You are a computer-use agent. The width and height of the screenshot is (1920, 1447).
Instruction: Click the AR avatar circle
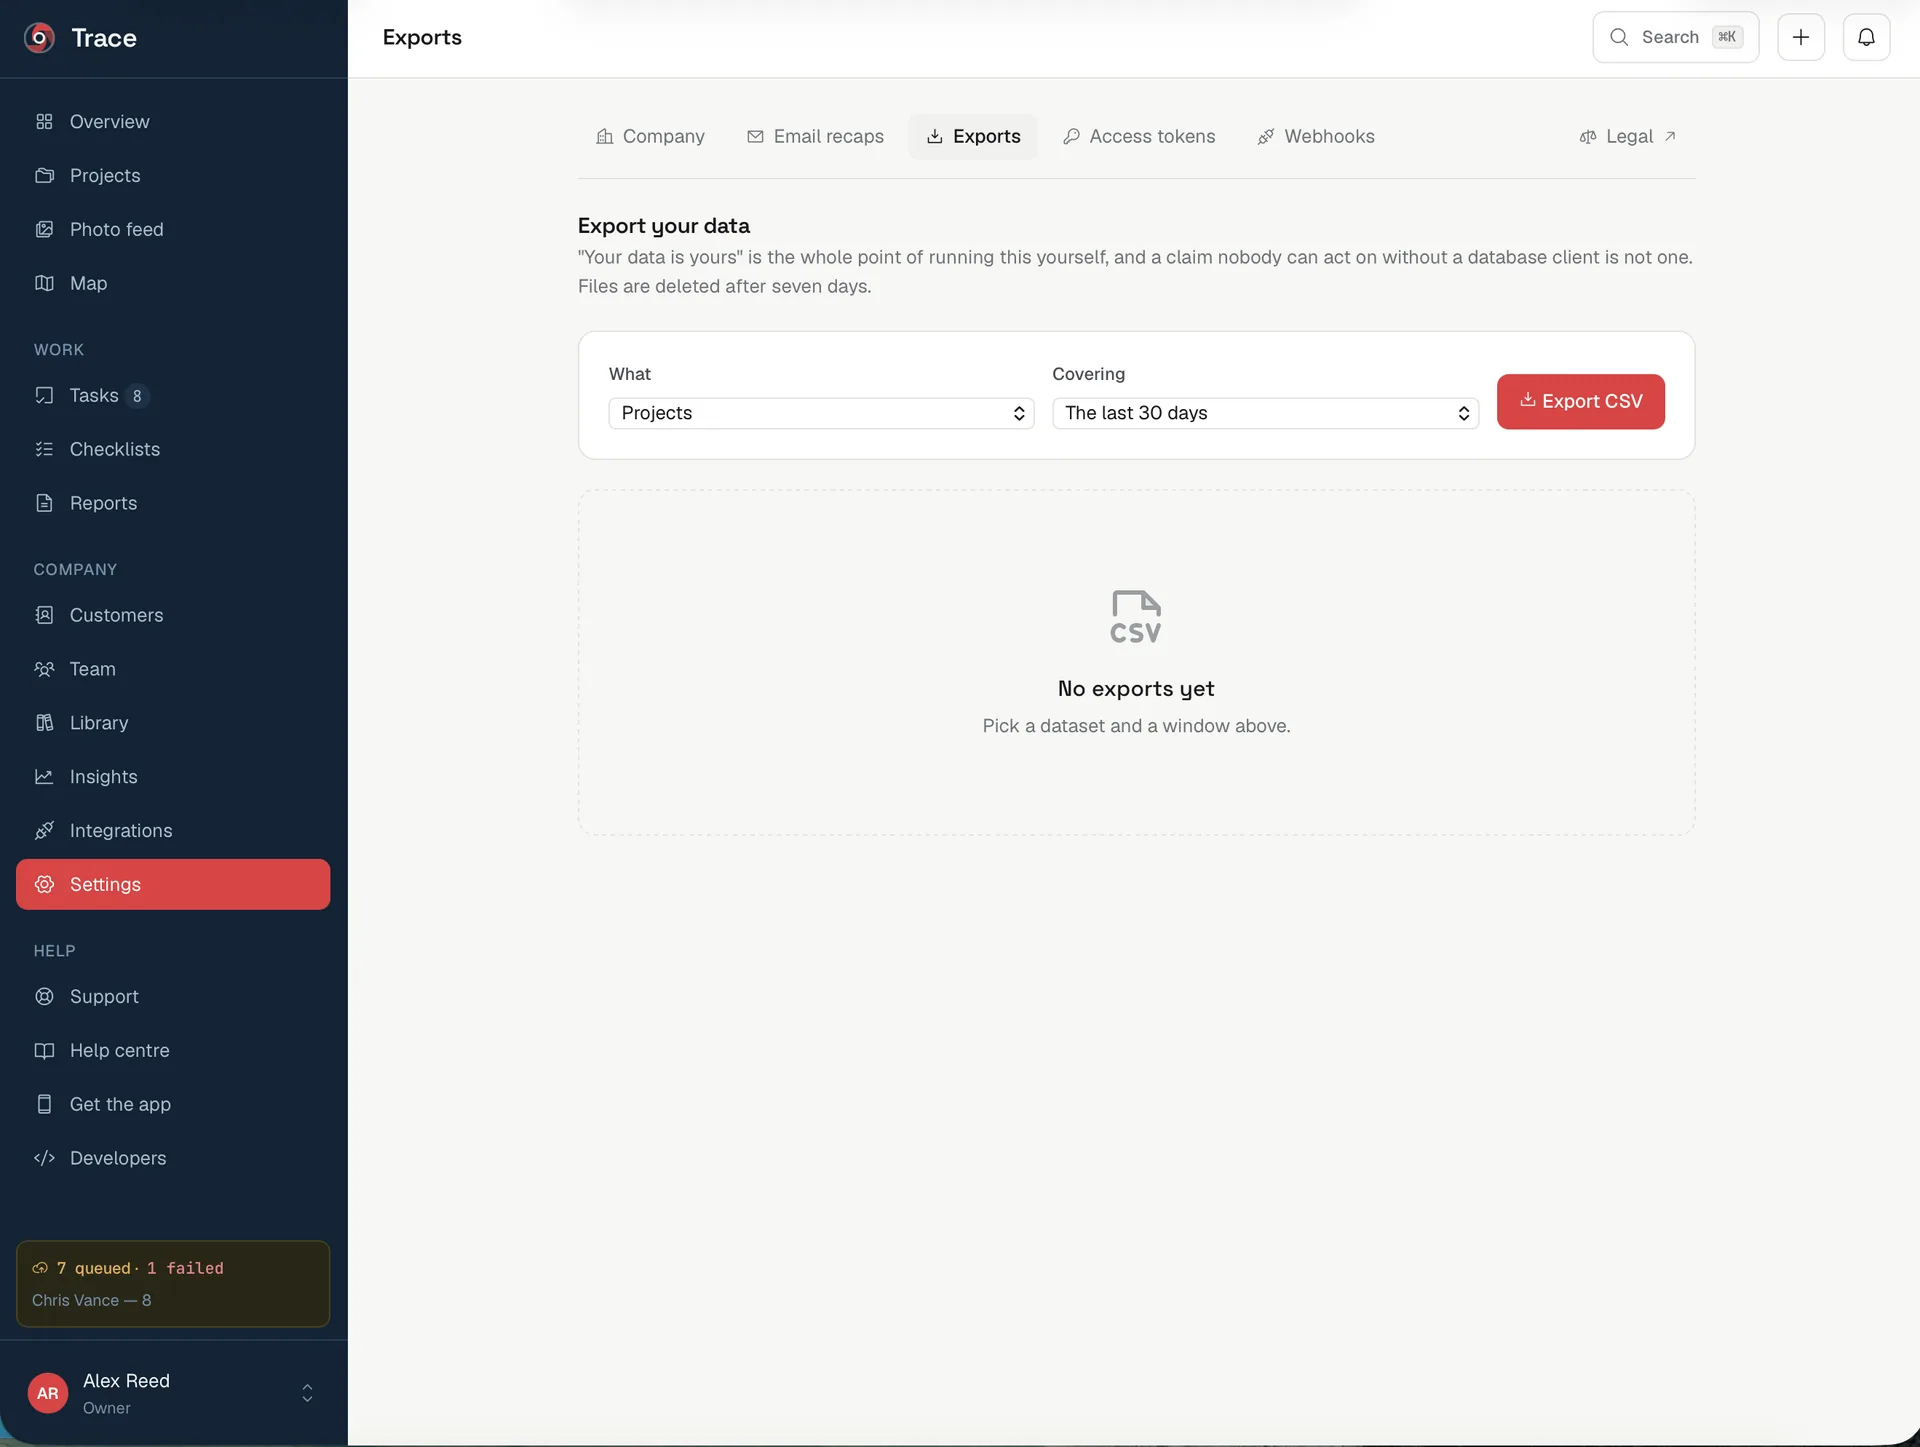tap(48, 1394)
